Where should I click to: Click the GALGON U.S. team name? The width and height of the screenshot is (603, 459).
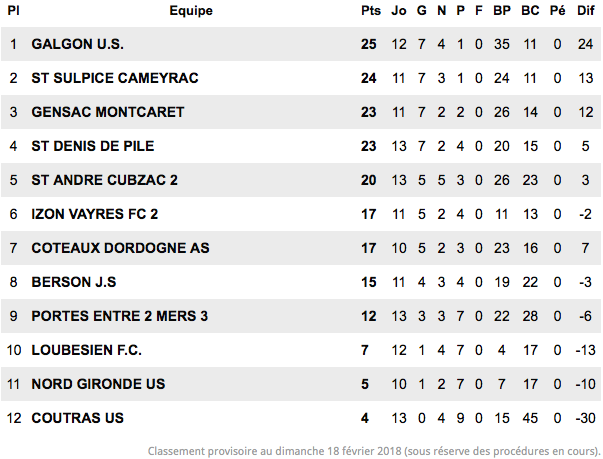(77, 44)
